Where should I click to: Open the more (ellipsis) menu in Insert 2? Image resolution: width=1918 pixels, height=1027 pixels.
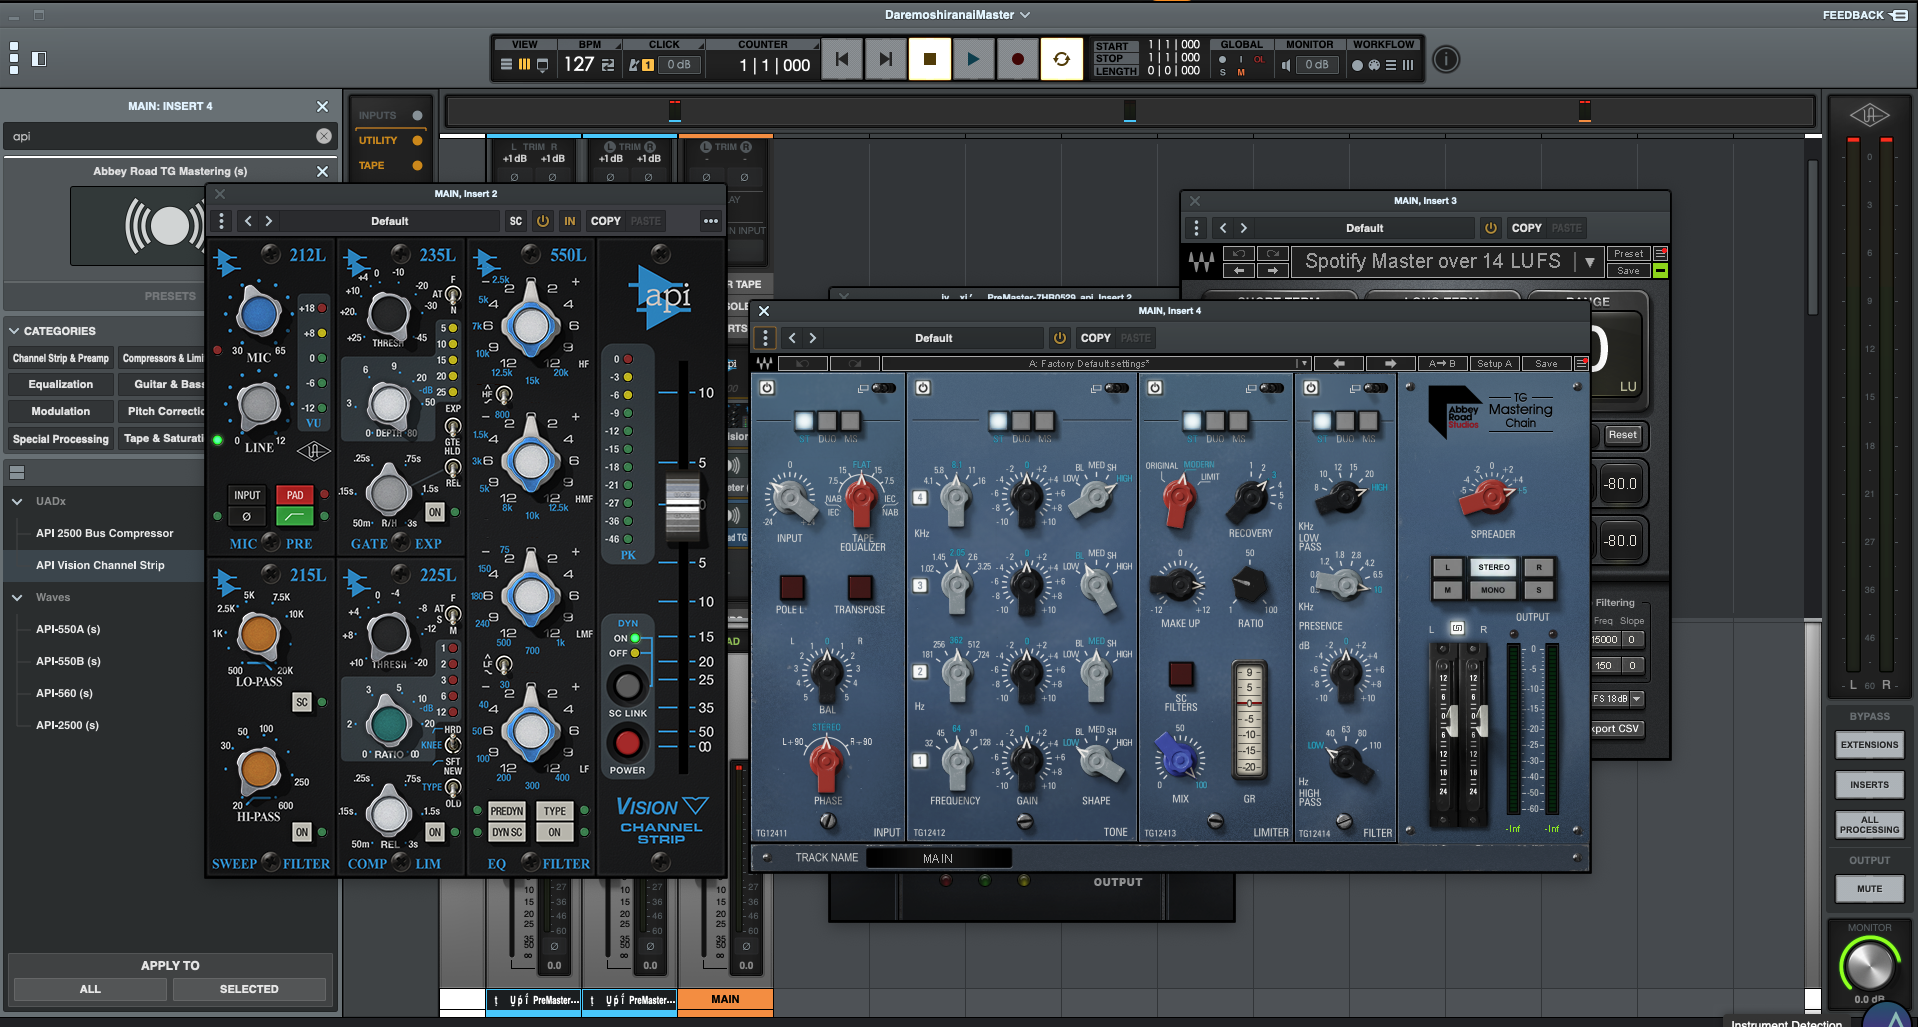710,221
